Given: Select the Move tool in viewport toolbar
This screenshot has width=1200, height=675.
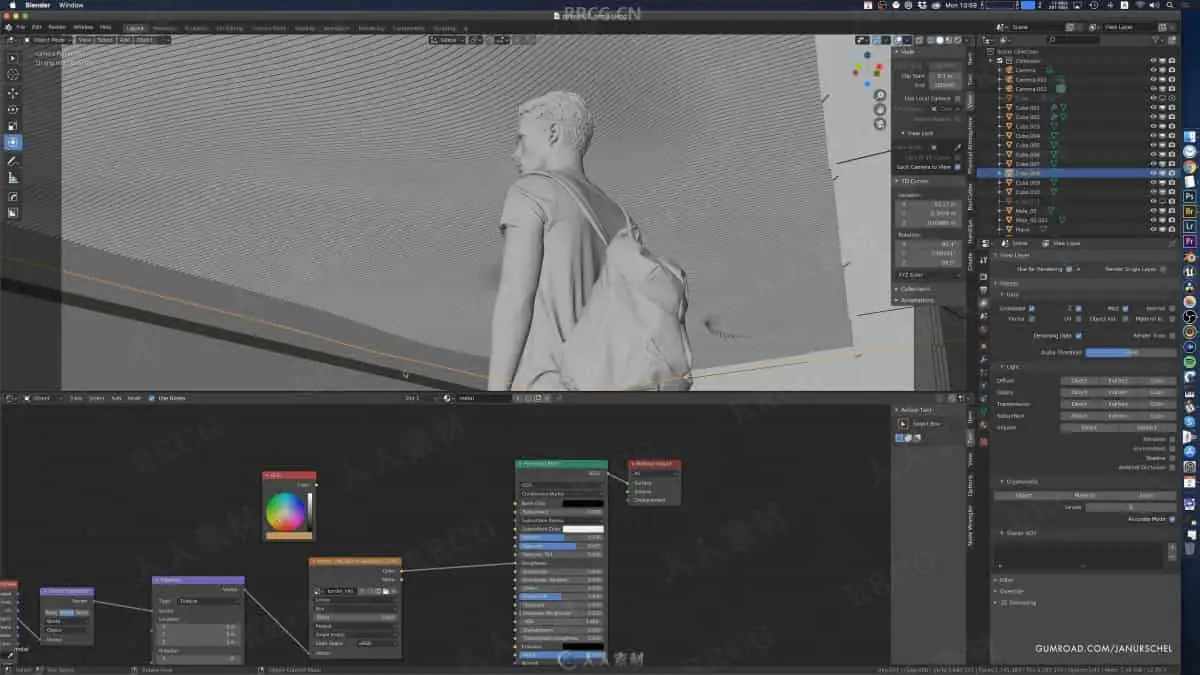Looking at the screenshot, I should click(13, 93).
